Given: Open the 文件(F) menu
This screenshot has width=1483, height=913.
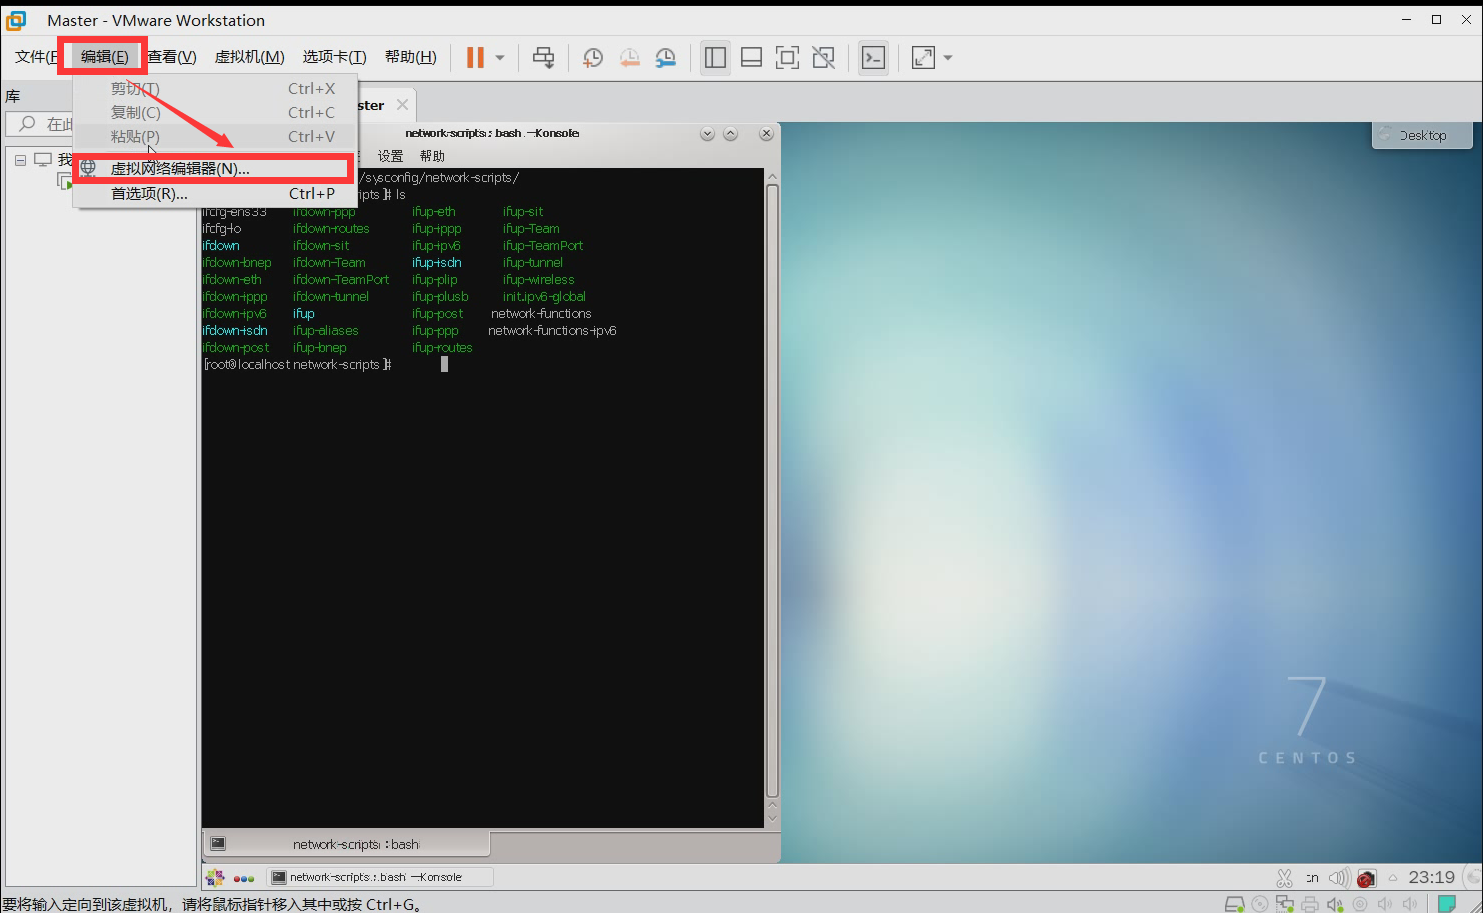Looking at the screenshot, I should pos(35,56).
